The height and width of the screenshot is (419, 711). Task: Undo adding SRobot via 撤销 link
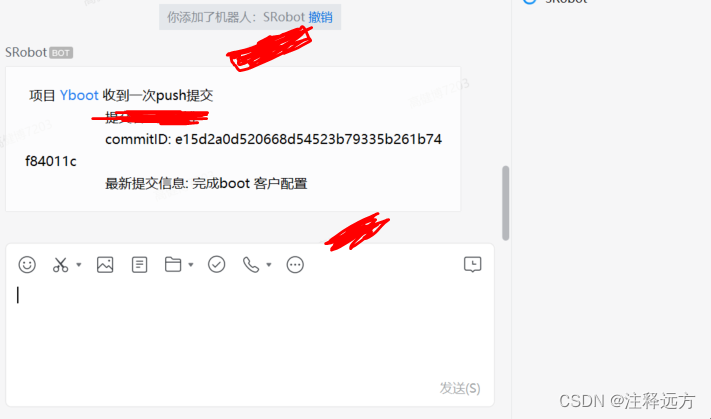pos(320,17)
